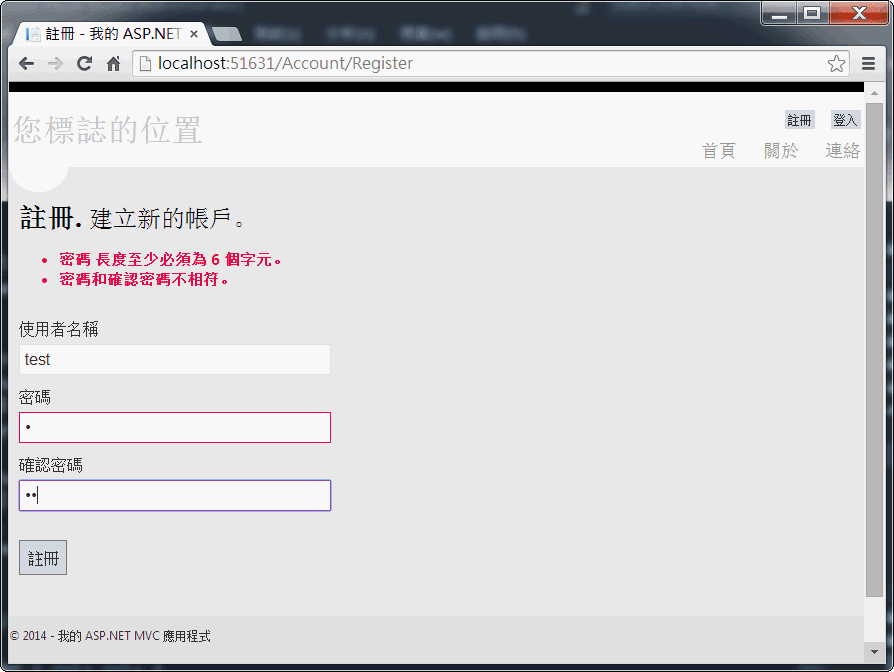Click the page scrollbar down arrow

(874, 651)
